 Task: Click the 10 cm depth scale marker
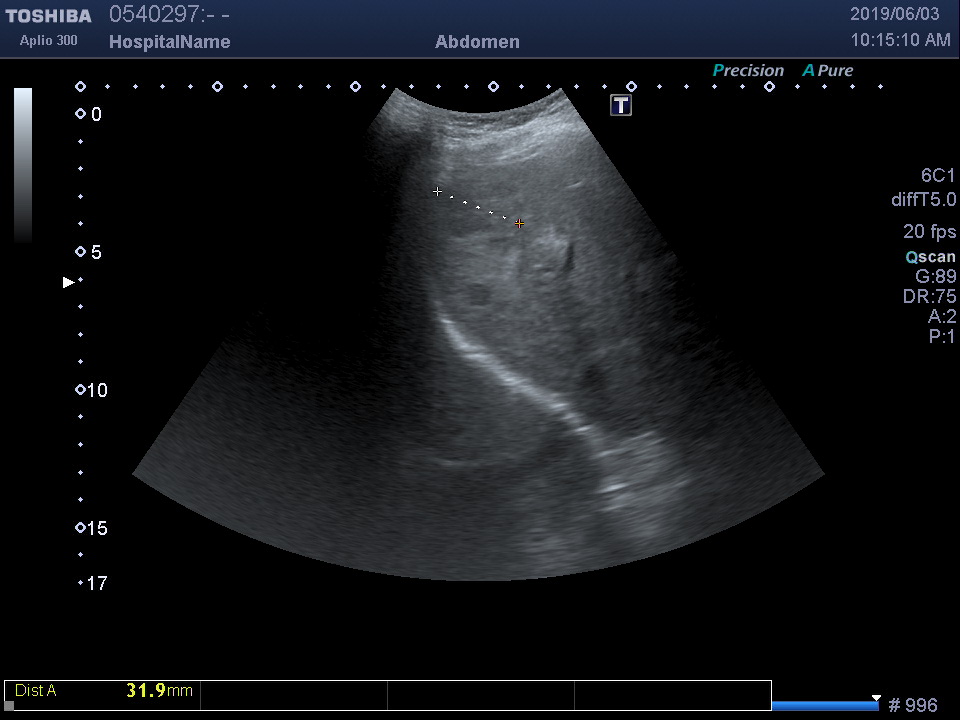click(x=81, y=390)
